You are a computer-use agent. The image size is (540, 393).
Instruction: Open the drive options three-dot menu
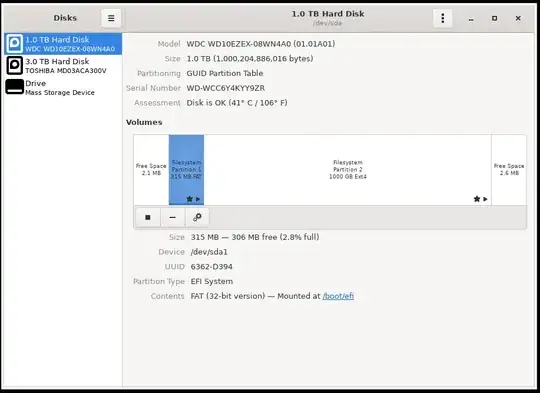coord(443,18)
